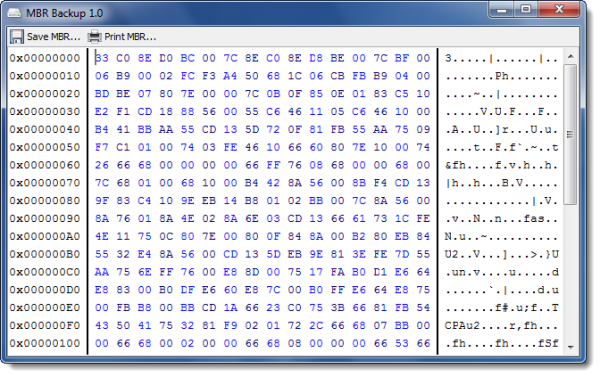Viewport: 600px width, 377px height.
Task: Minimize the MBR Backup window
Action: [x=502, y=9]
